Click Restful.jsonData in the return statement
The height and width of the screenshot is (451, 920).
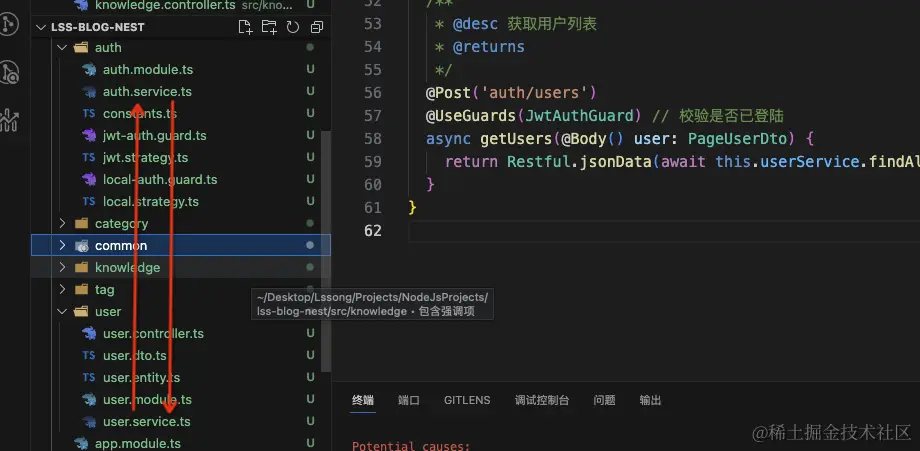[579, 162]
